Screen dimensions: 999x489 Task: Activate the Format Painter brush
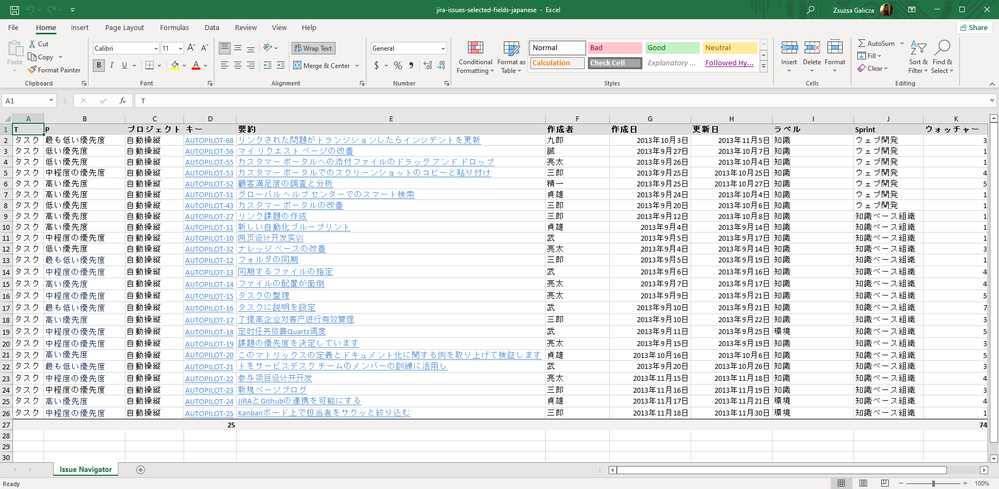pyautogui.click(x=32, y=70)
